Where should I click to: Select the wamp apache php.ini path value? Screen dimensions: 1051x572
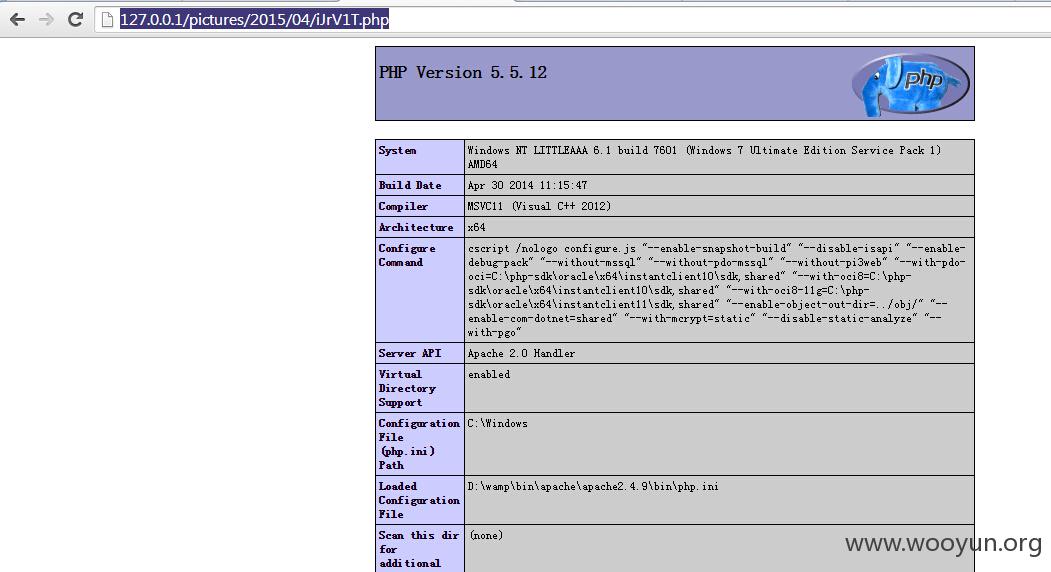593,486
